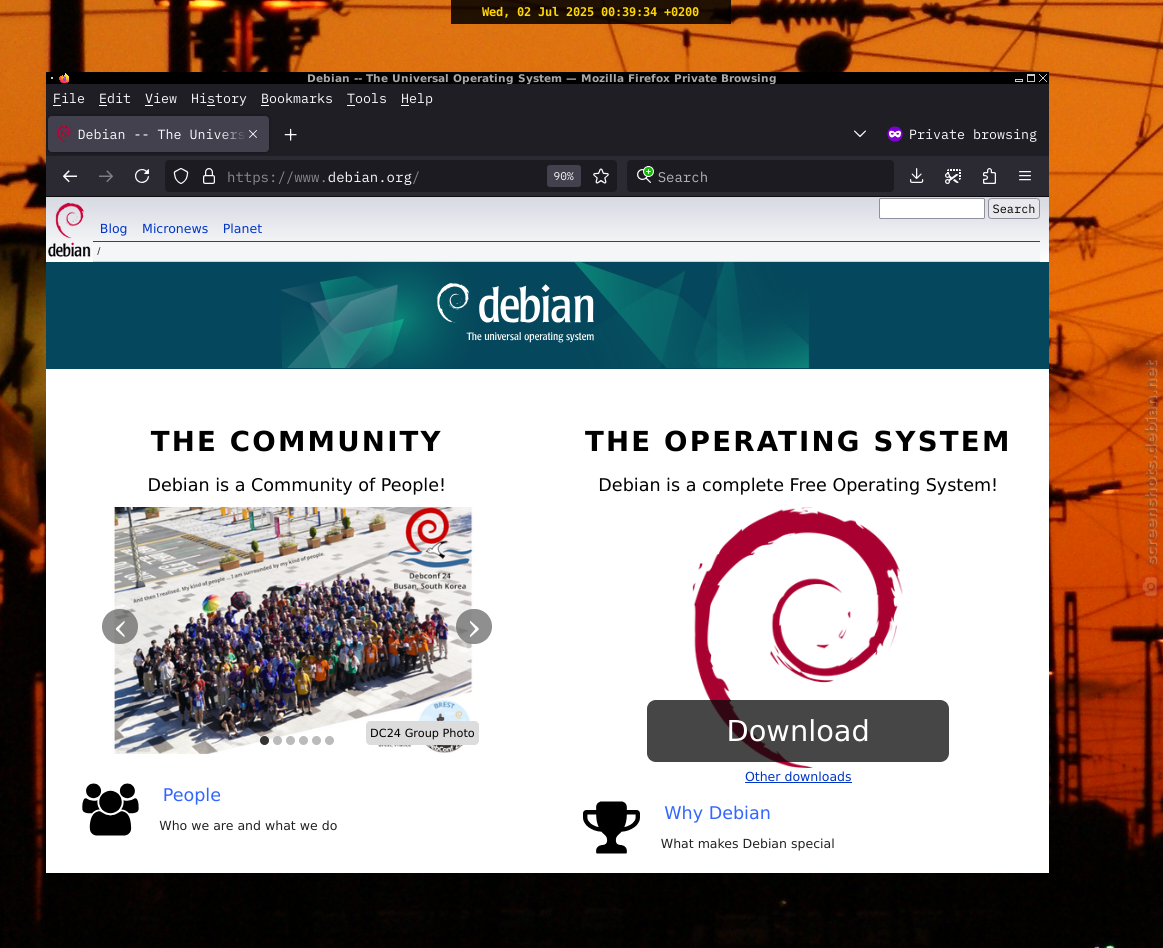Go back using the back arrow
The height and width of the screenshot is (948, 1163).
(x=70, y=177)
